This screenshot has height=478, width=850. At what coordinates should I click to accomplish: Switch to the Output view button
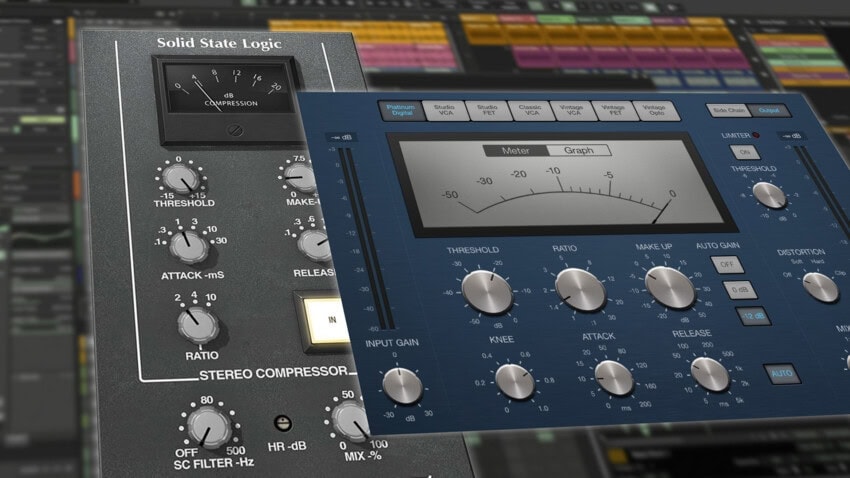[x=769, y=111]
